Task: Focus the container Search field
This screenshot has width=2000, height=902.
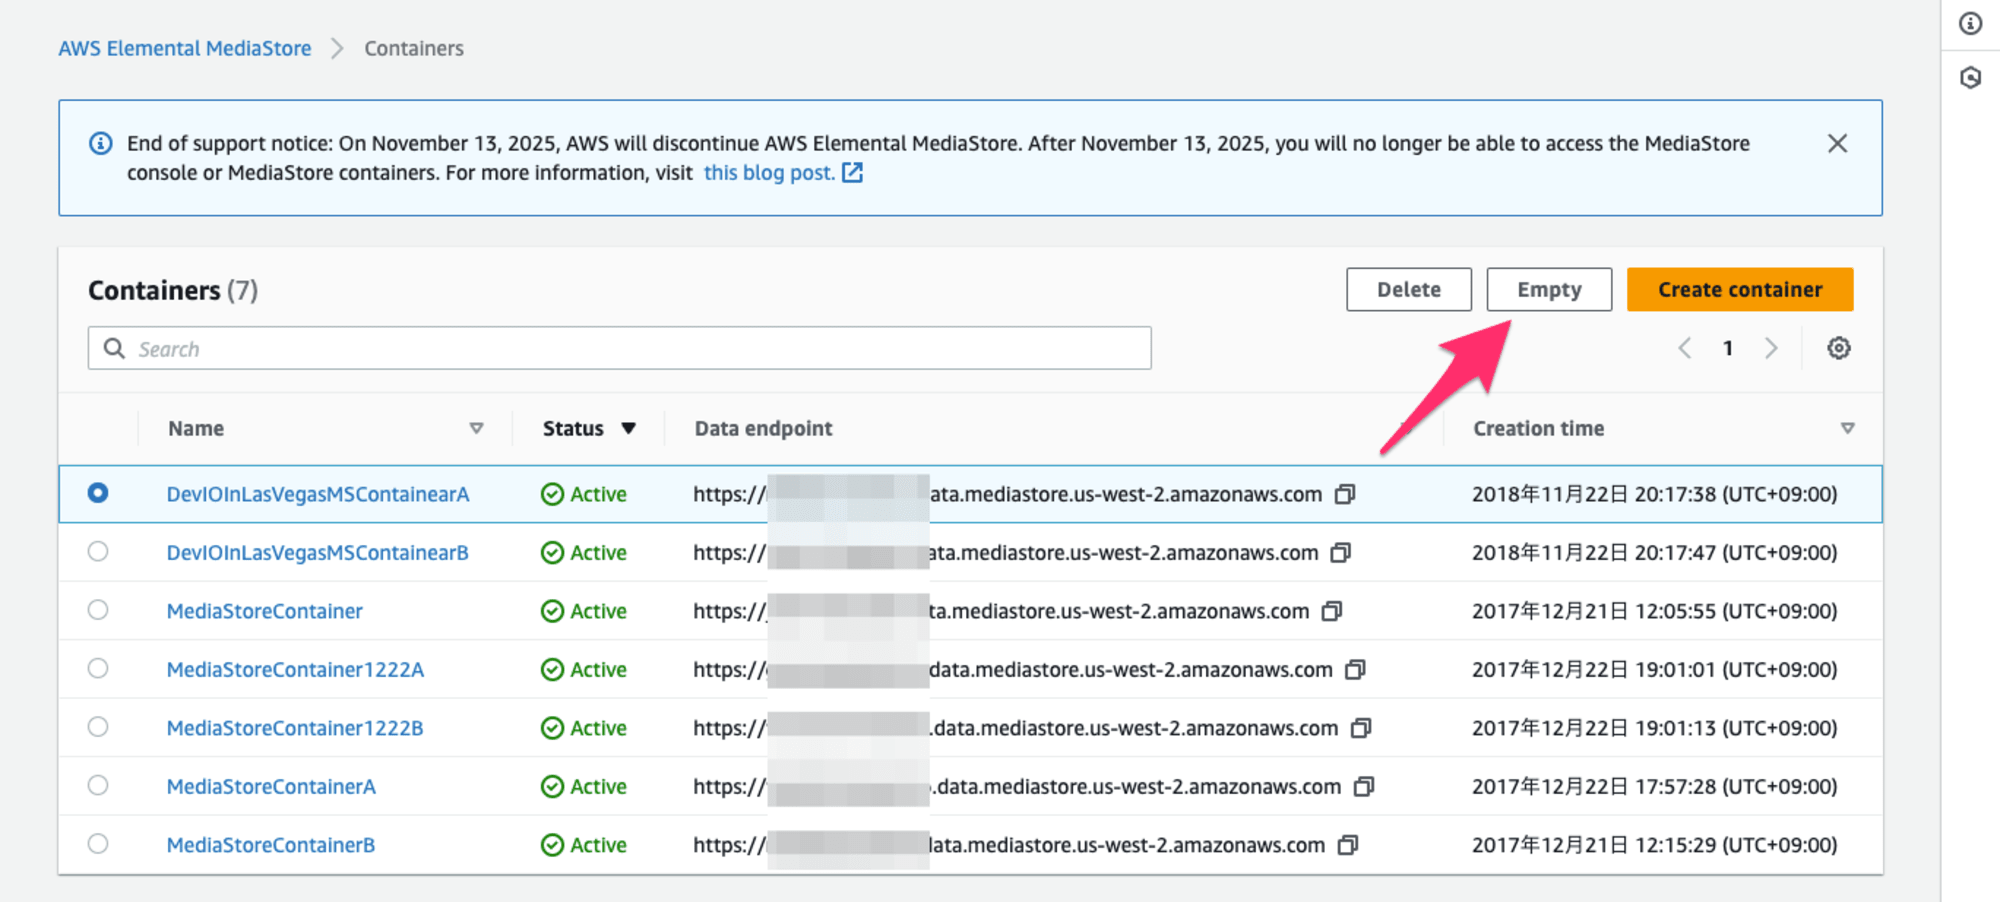Action: (620, 348)
